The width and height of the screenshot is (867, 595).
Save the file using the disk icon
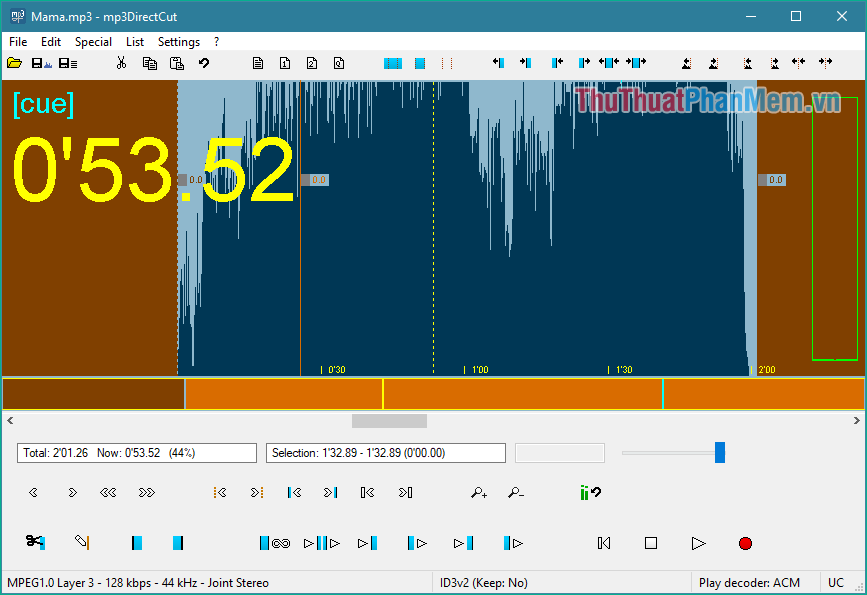(39, 62)
